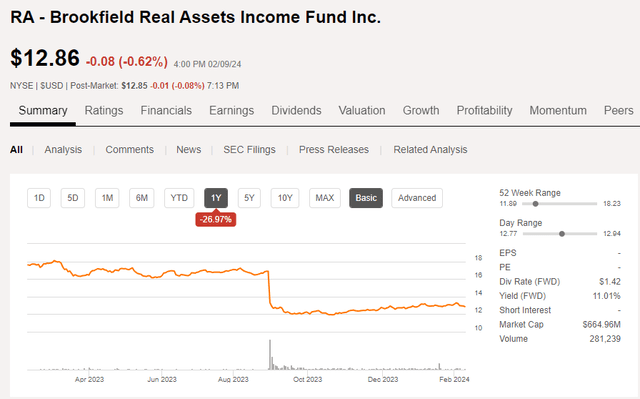Select the Basic chart mode
This screenshot has width=640, height=399.
[366, 198]
